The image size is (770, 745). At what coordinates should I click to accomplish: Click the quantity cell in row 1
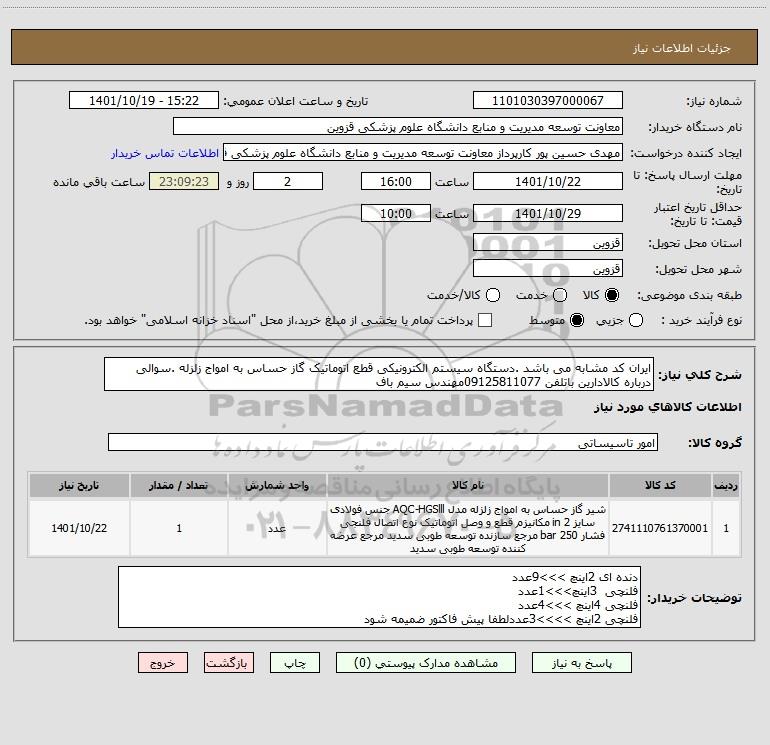coord(179,528)
